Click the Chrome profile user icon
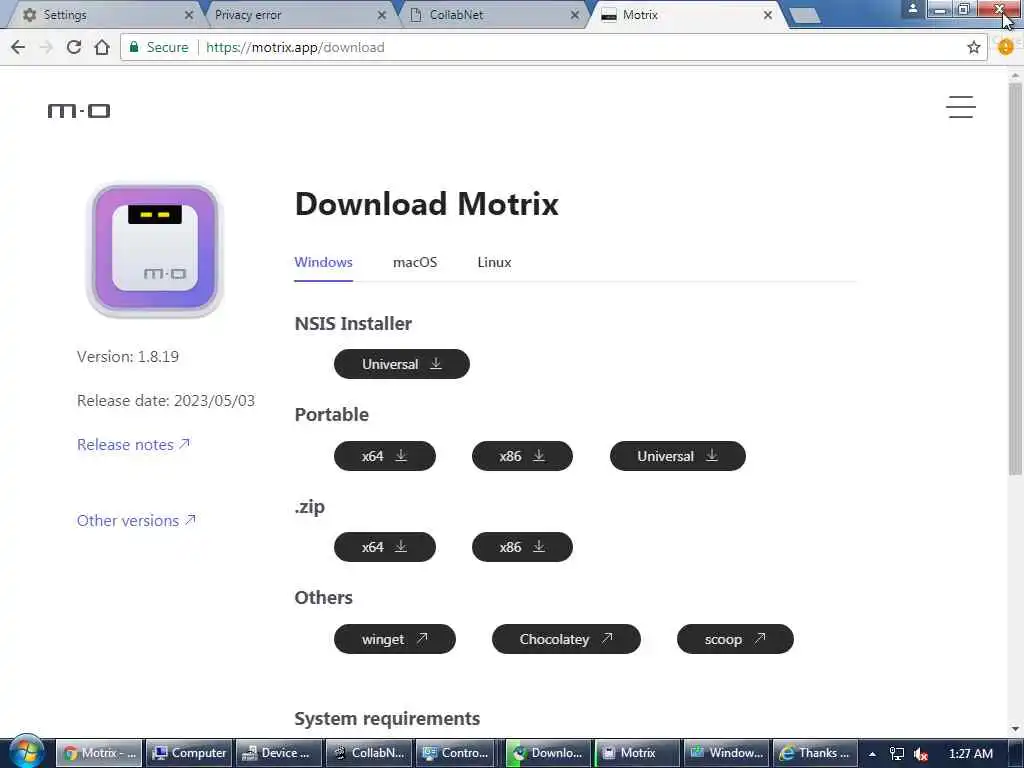Screen dimensions: 1024x768 [x=913, y=8]
